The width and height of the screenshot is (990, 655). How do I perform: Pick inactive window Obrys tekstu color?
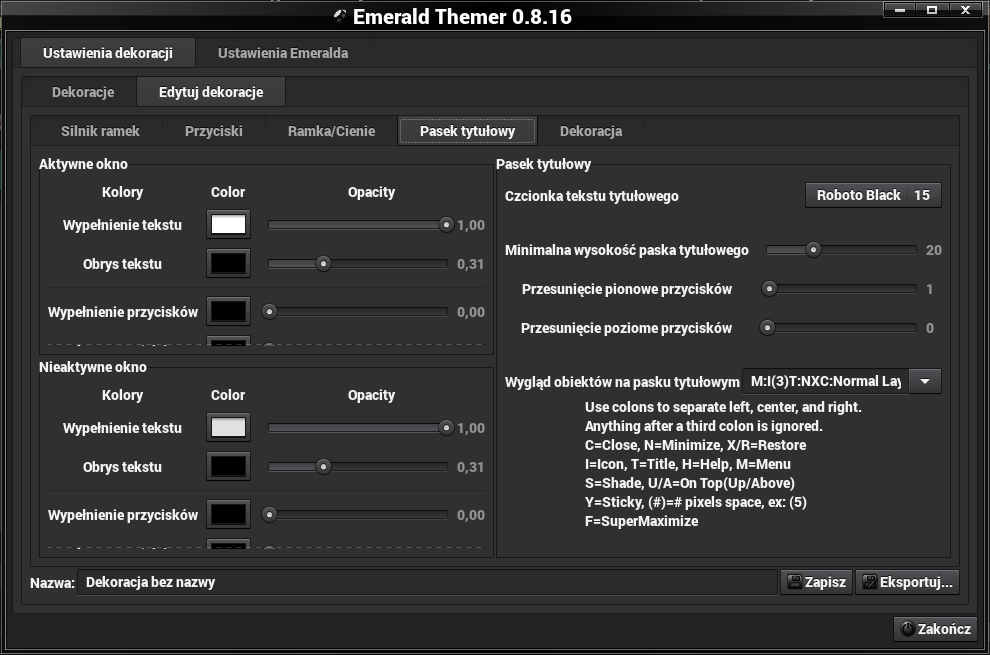click(x=229, y=467)
